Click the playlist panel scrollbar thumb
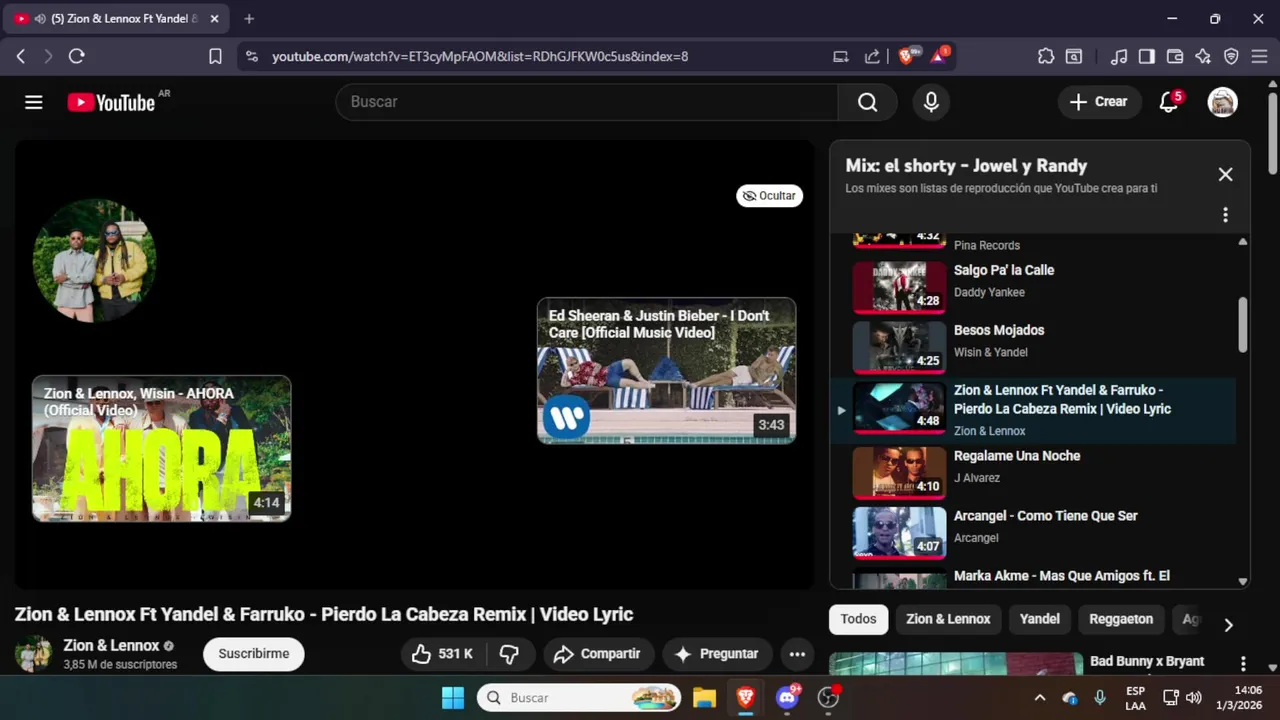 (x=1243, y=325)
